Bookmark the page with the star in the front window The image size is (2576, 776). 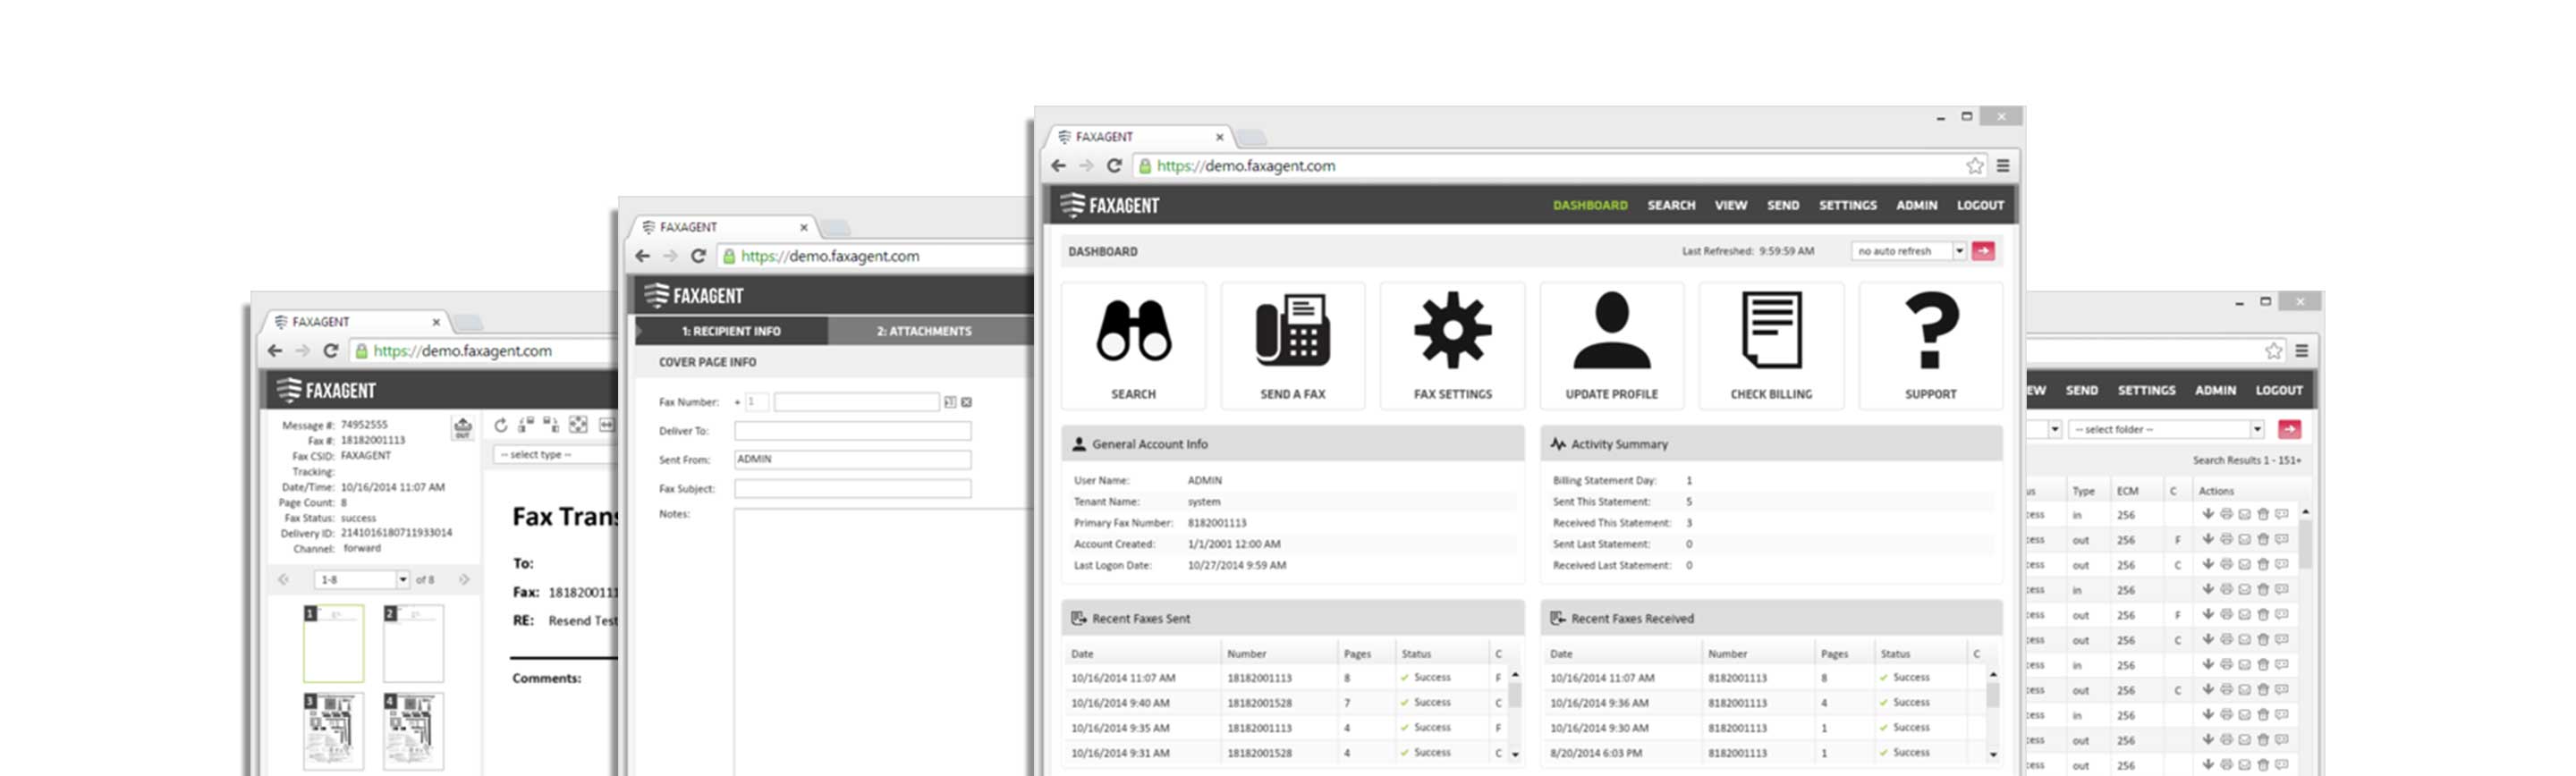1975,166
